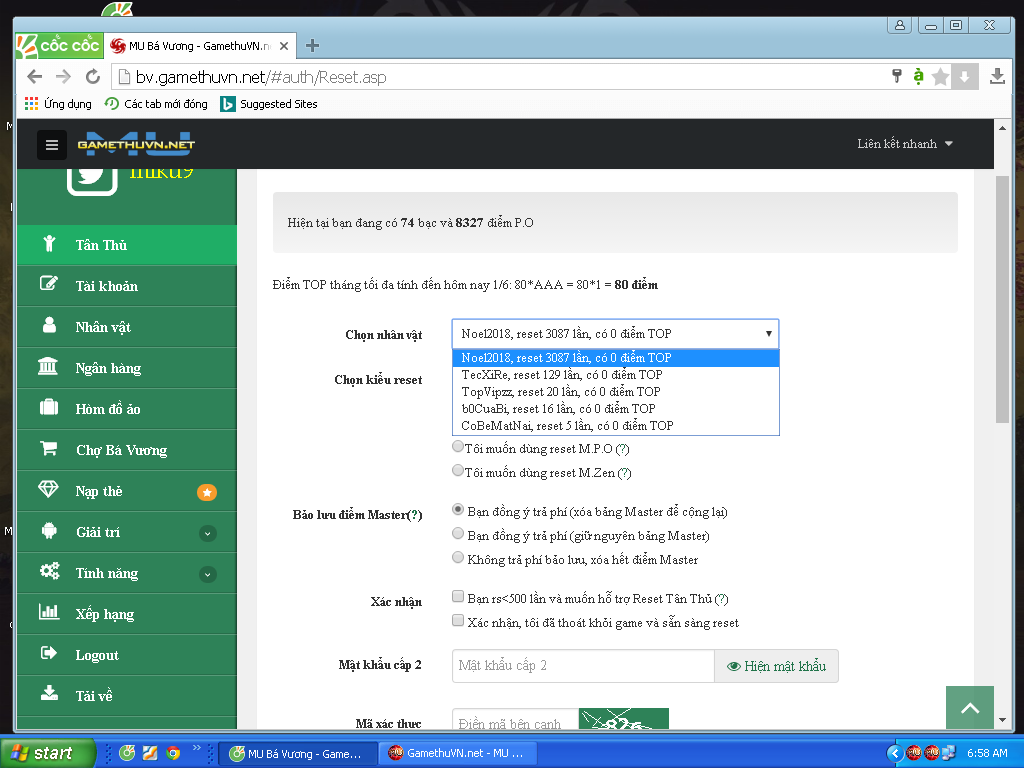Viewport: 1024px width, 768px height.
Task: Show help for reset M.Zen question mark
Action: tap(624, 473)
